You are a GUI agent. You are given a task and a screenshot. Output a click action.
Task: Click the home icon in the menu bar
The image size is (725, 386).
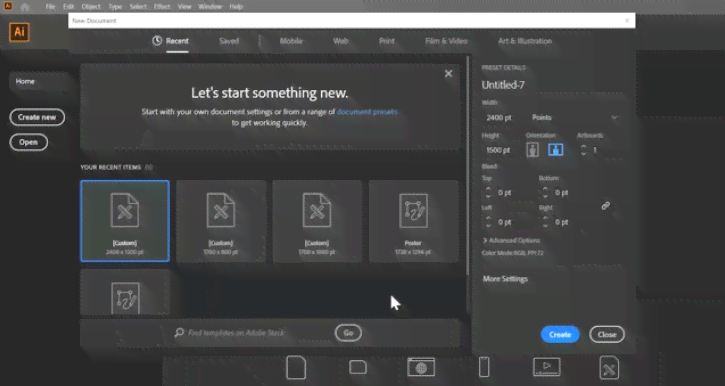coord(25,7)
